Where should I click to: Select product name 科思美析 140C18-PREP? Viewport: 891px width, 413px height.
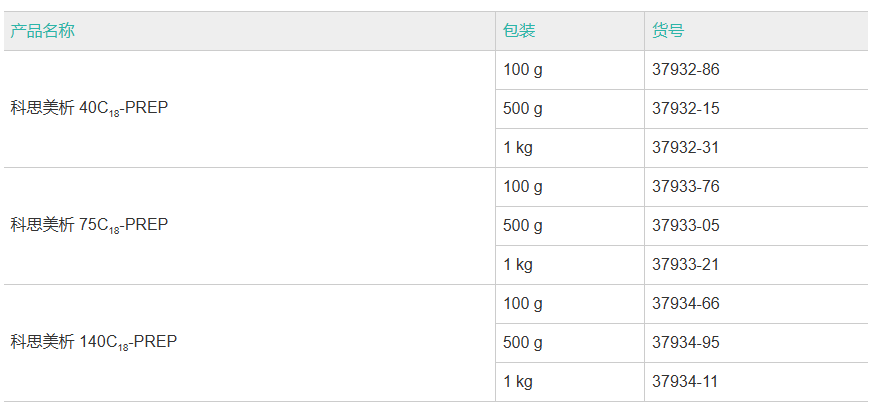click(93, 342)
